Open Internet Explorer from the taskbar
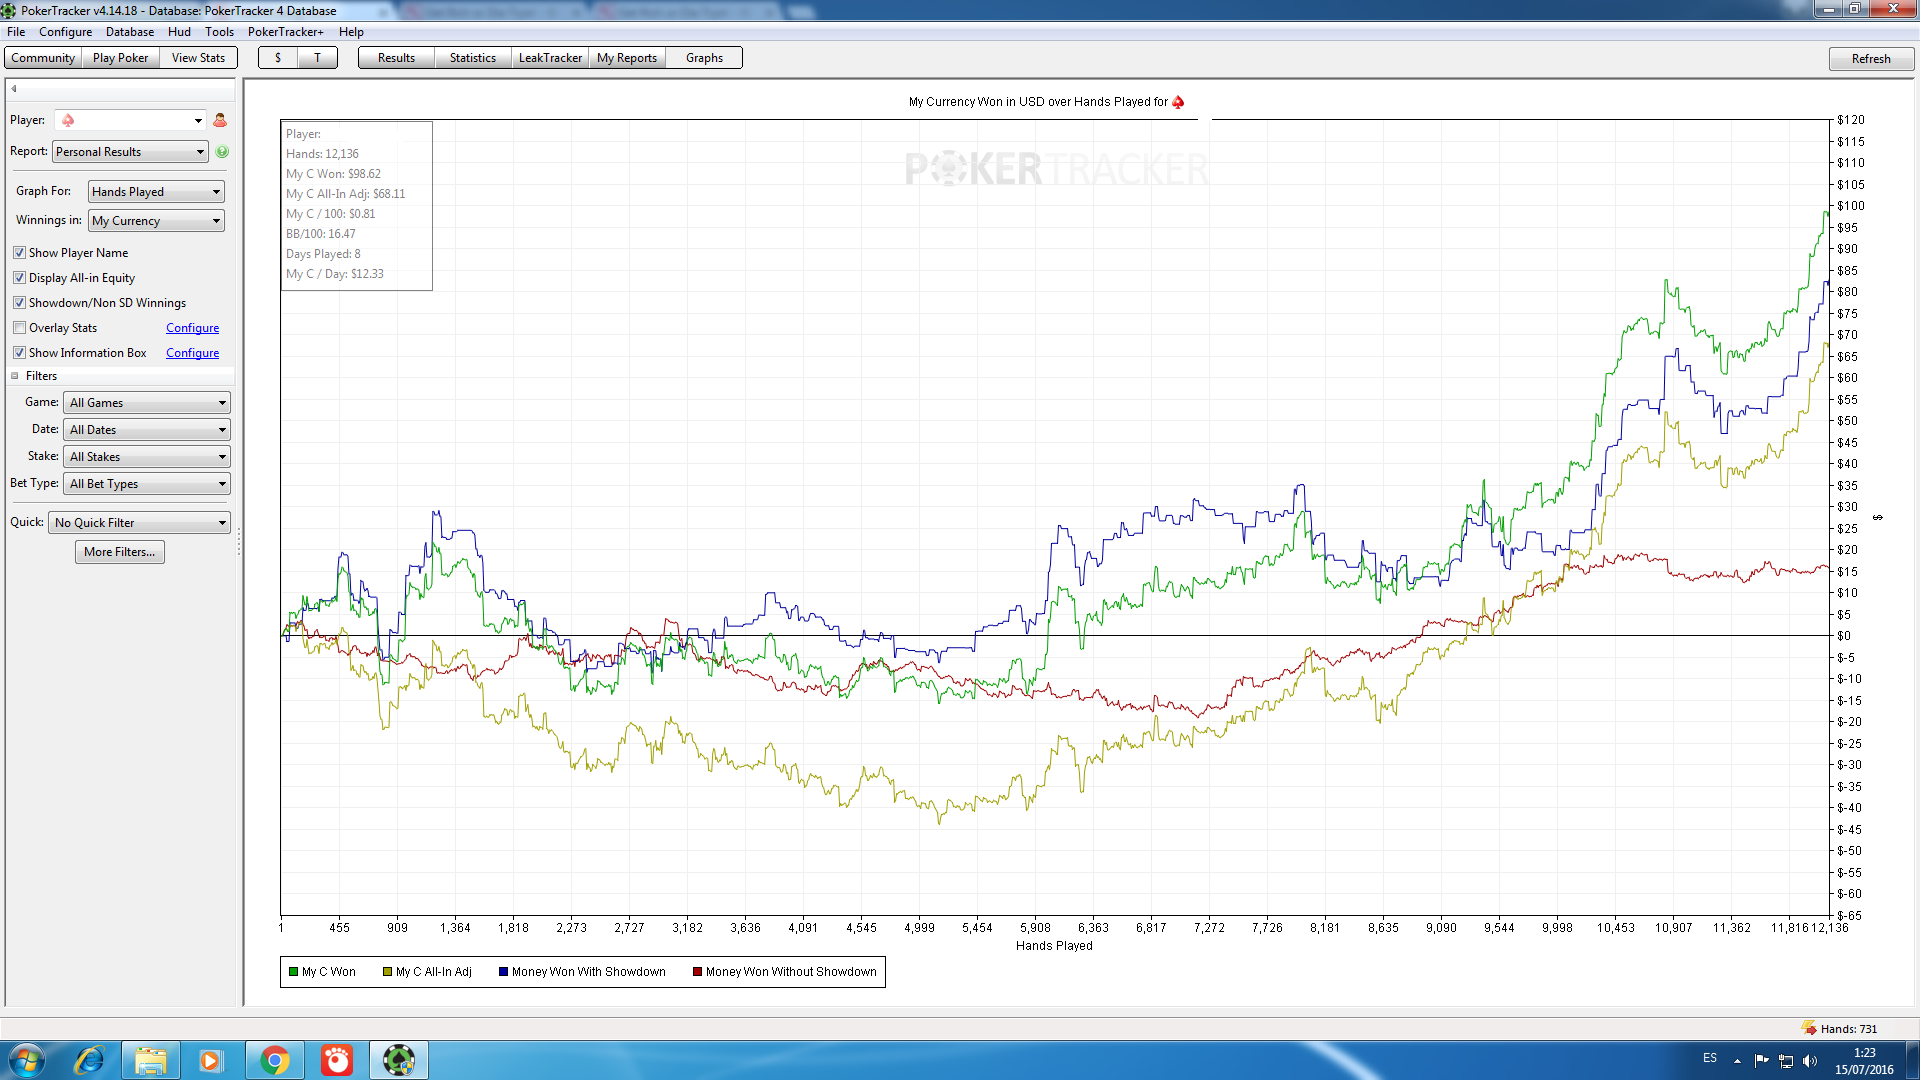1920x1080 pixels. point(89,1060)
